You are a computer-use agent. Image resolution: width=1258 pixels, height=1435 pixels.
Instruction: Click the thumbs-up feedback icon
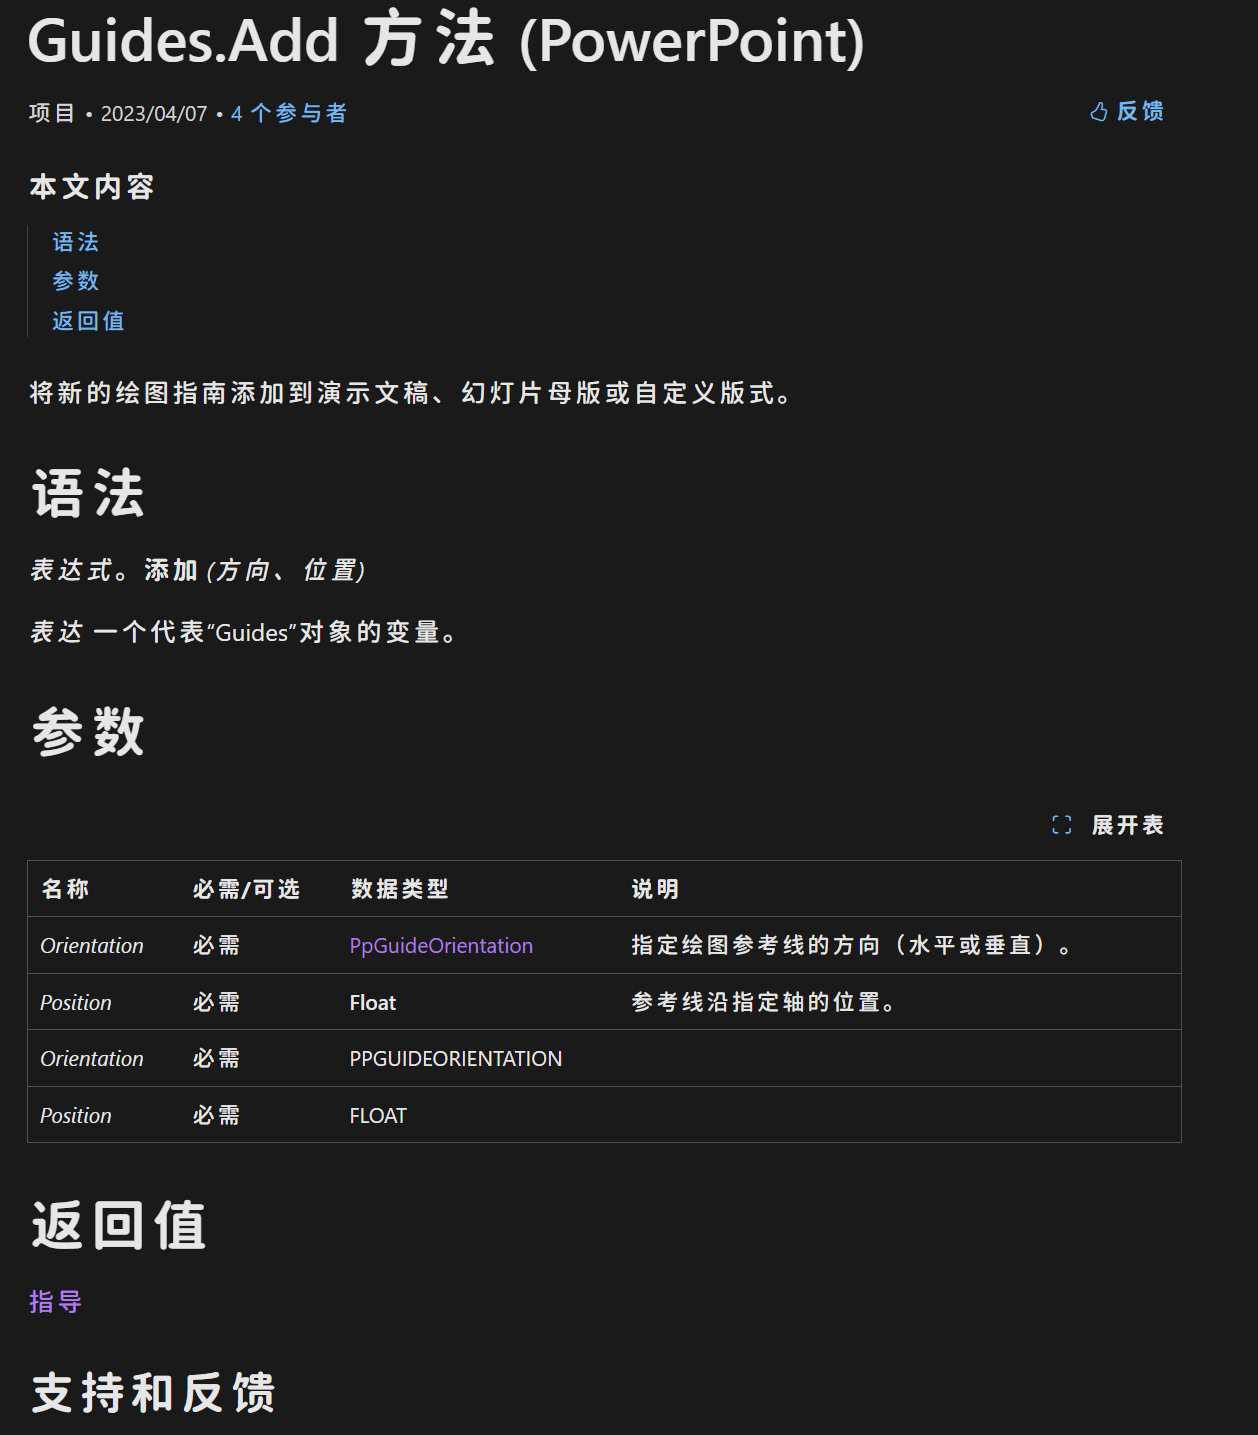point(1099,112)
